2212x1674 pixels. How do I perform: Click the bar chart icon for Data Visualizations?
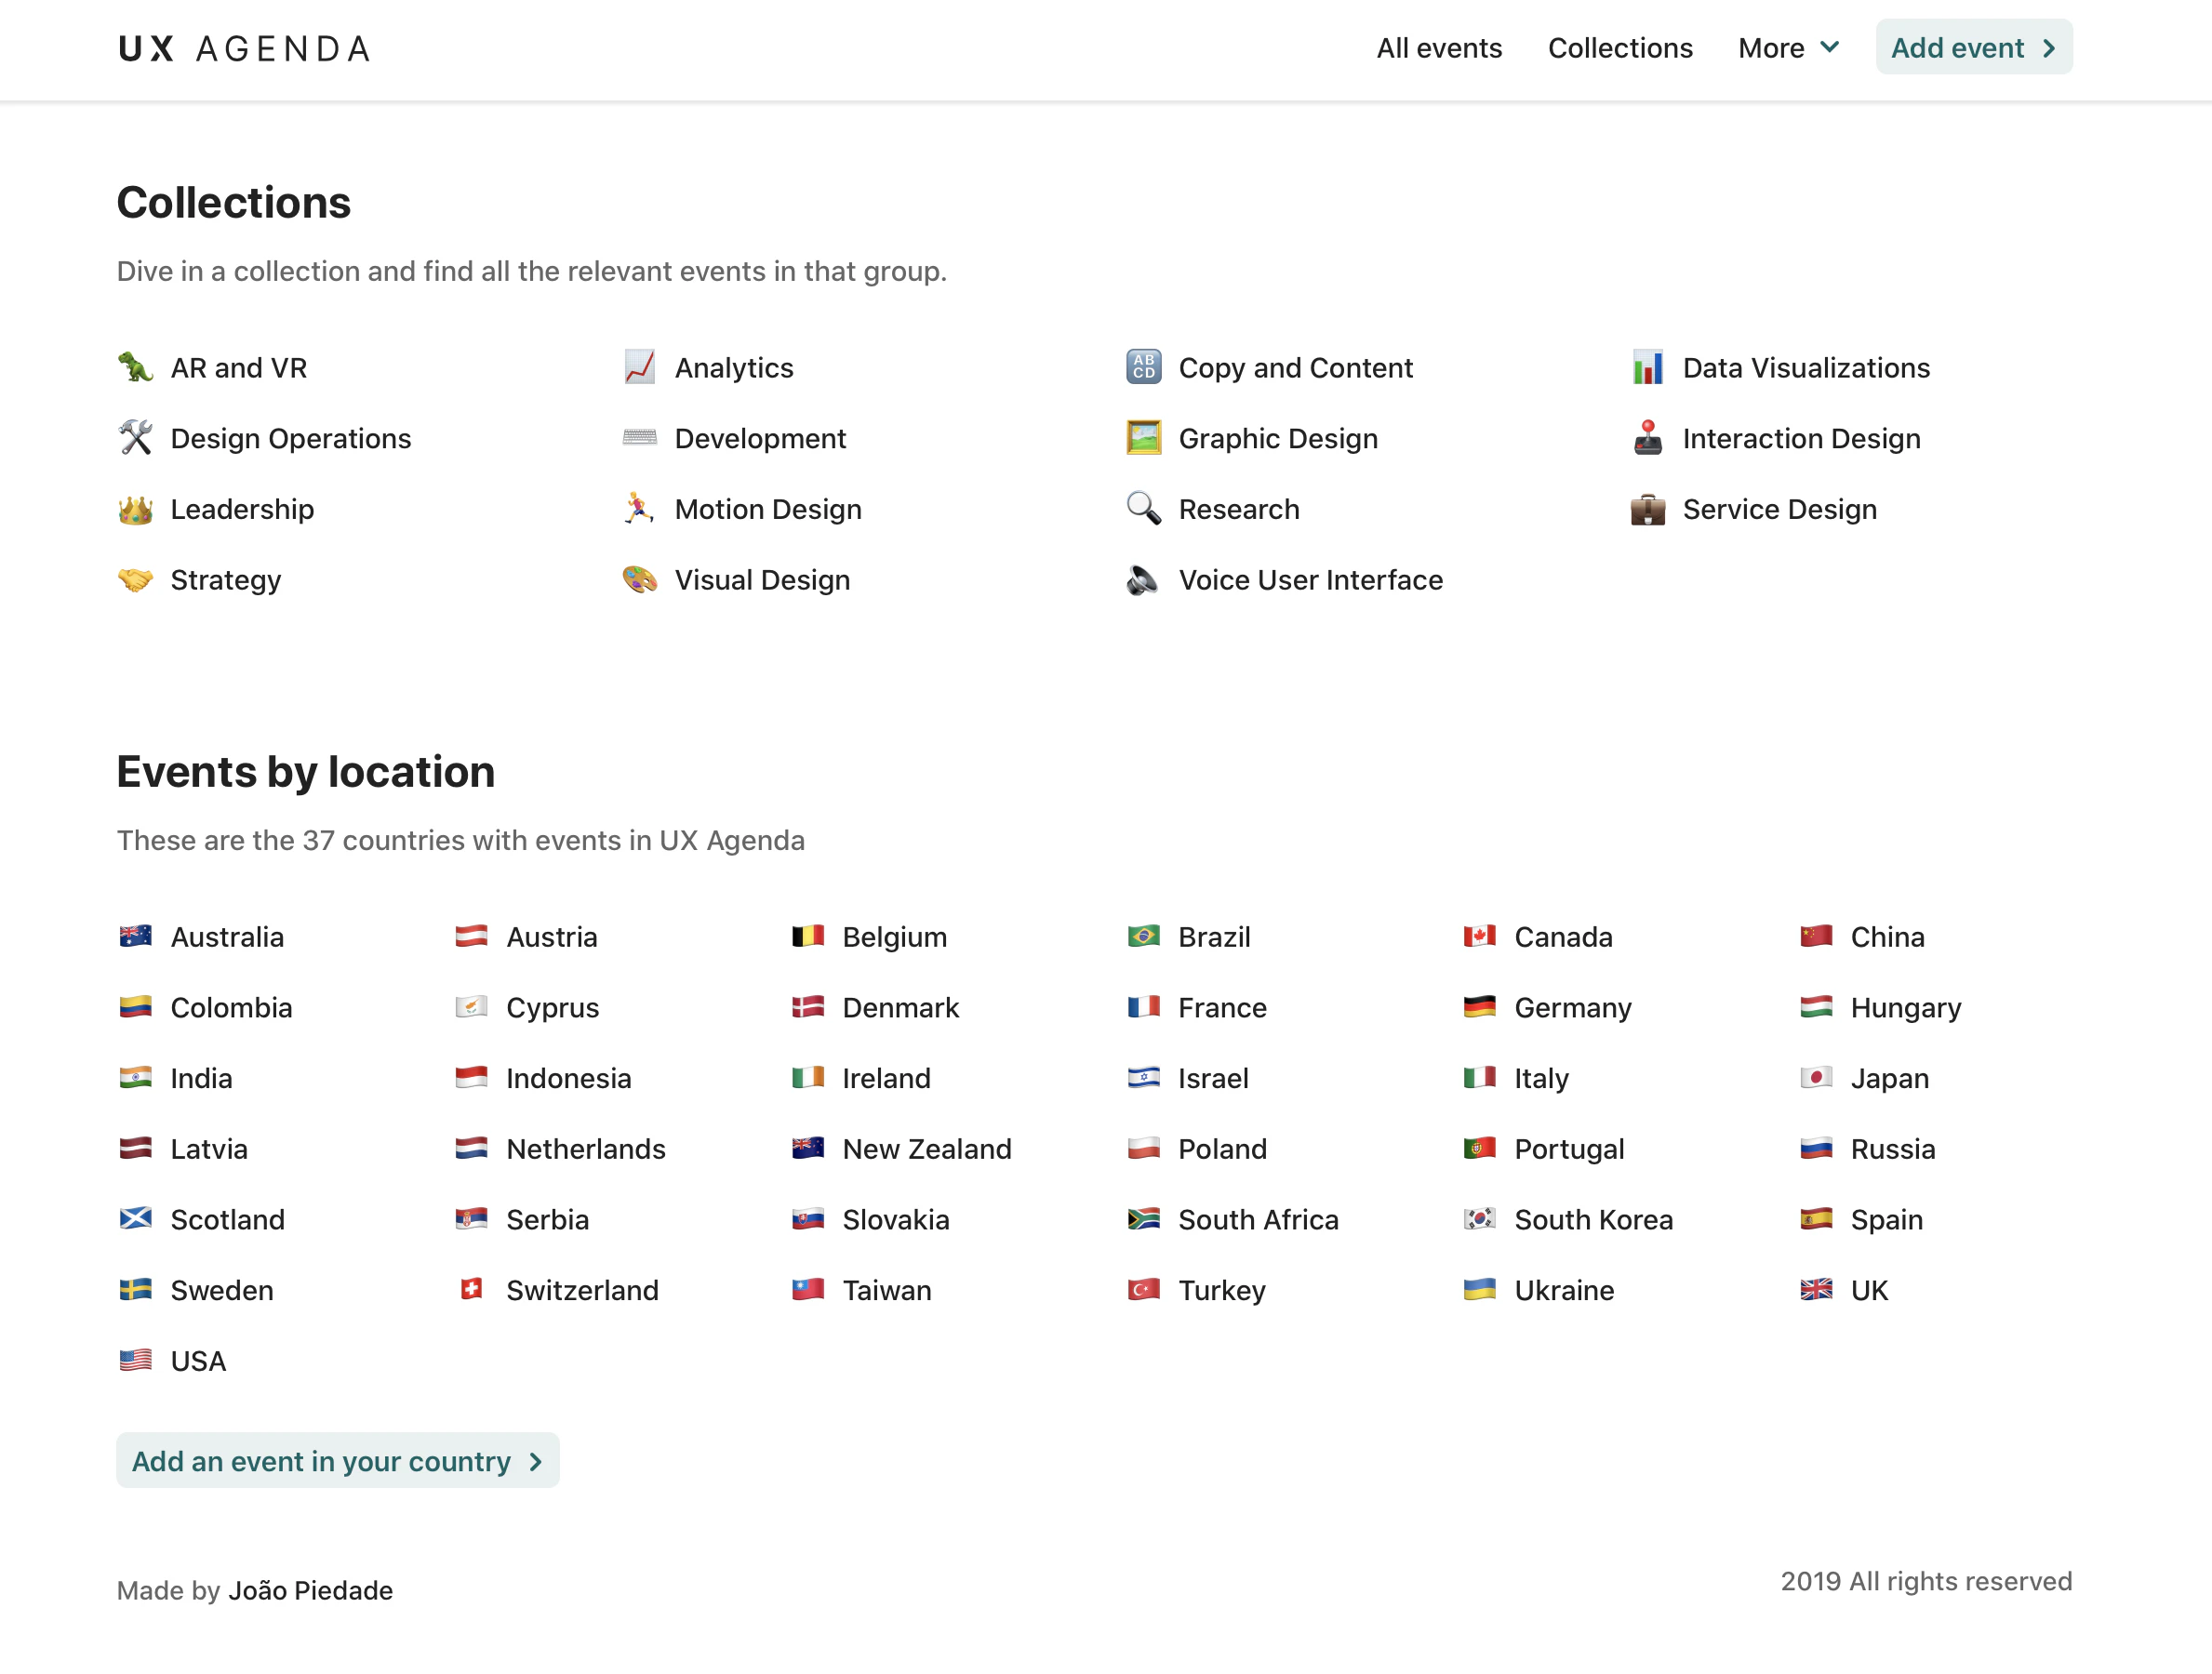(1647, 368)
